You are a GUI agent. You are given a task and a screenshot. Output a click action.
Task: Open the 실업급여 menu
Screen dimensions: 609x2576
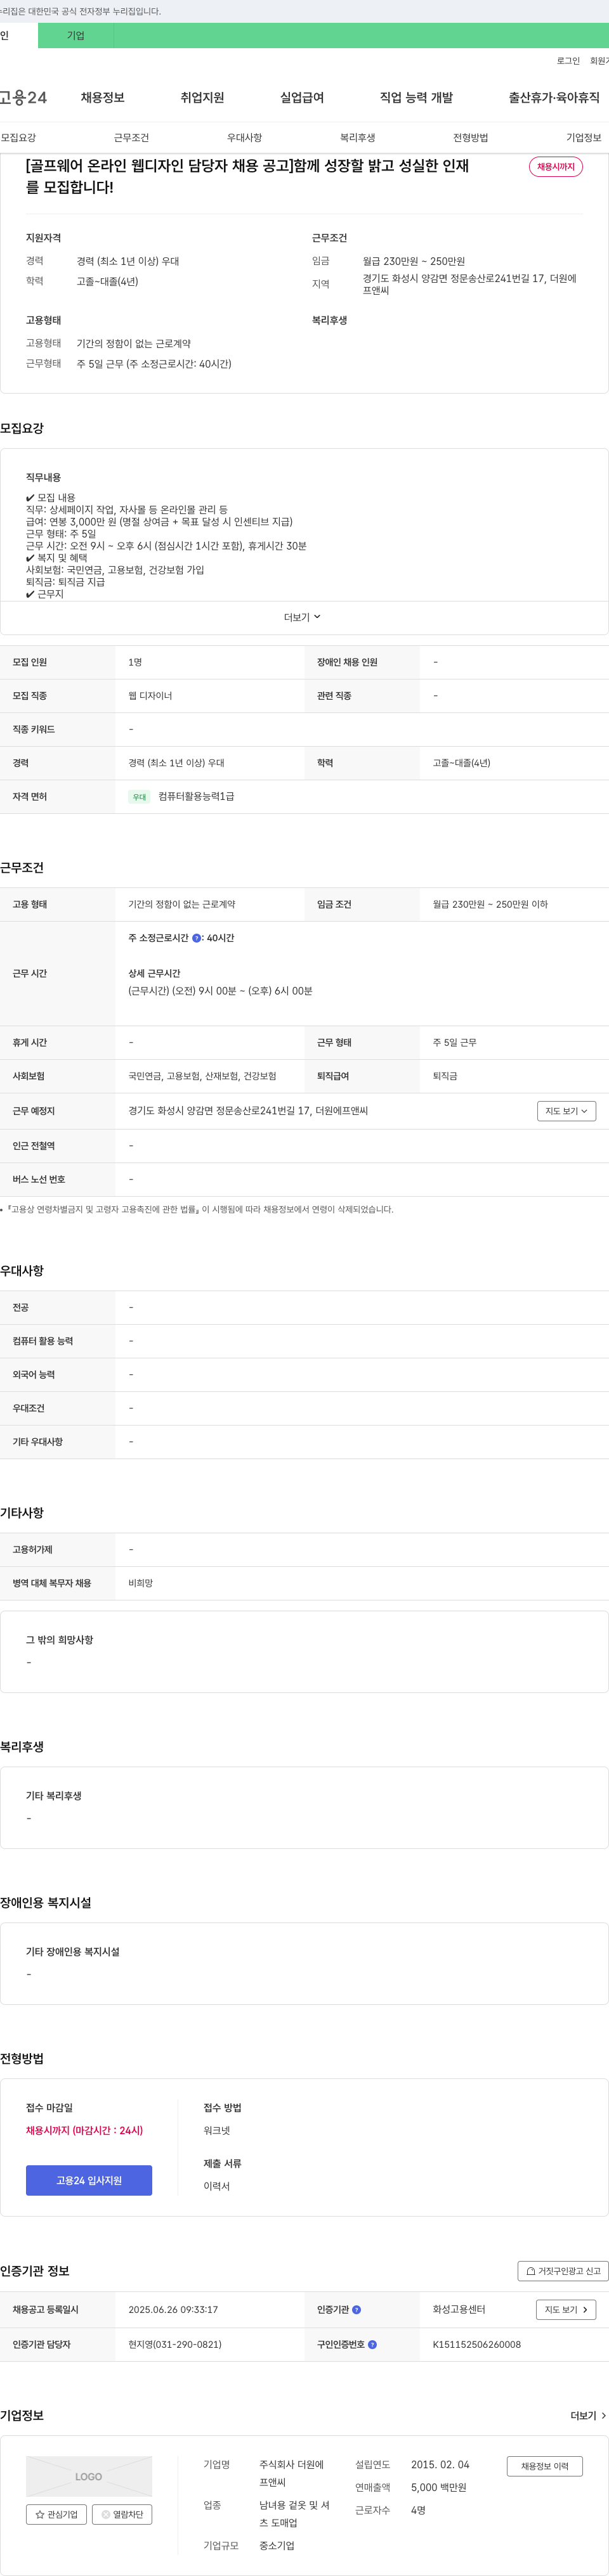tap(302, 97)
